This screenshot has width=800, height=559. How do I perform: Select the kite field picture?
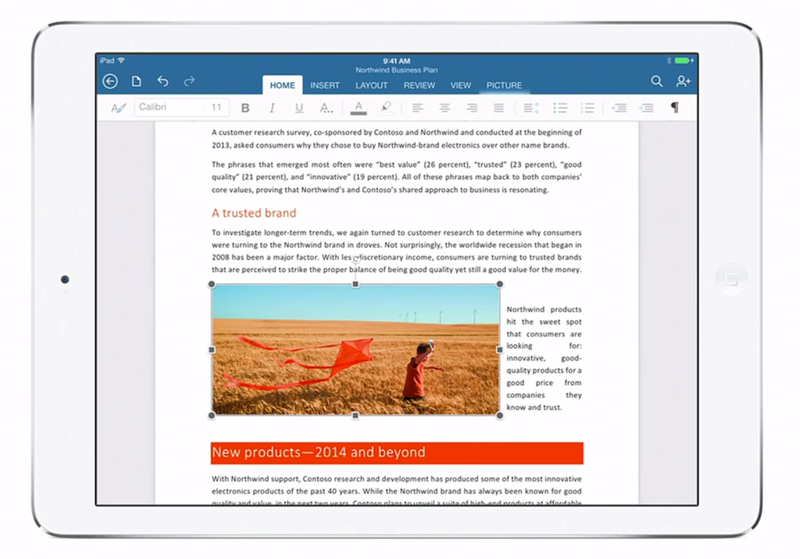[x=356, y=349]
